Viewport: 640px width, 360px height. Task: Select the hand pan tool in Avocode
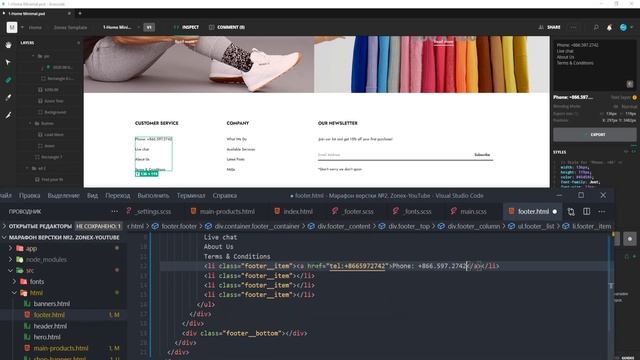tap(8, 45)
